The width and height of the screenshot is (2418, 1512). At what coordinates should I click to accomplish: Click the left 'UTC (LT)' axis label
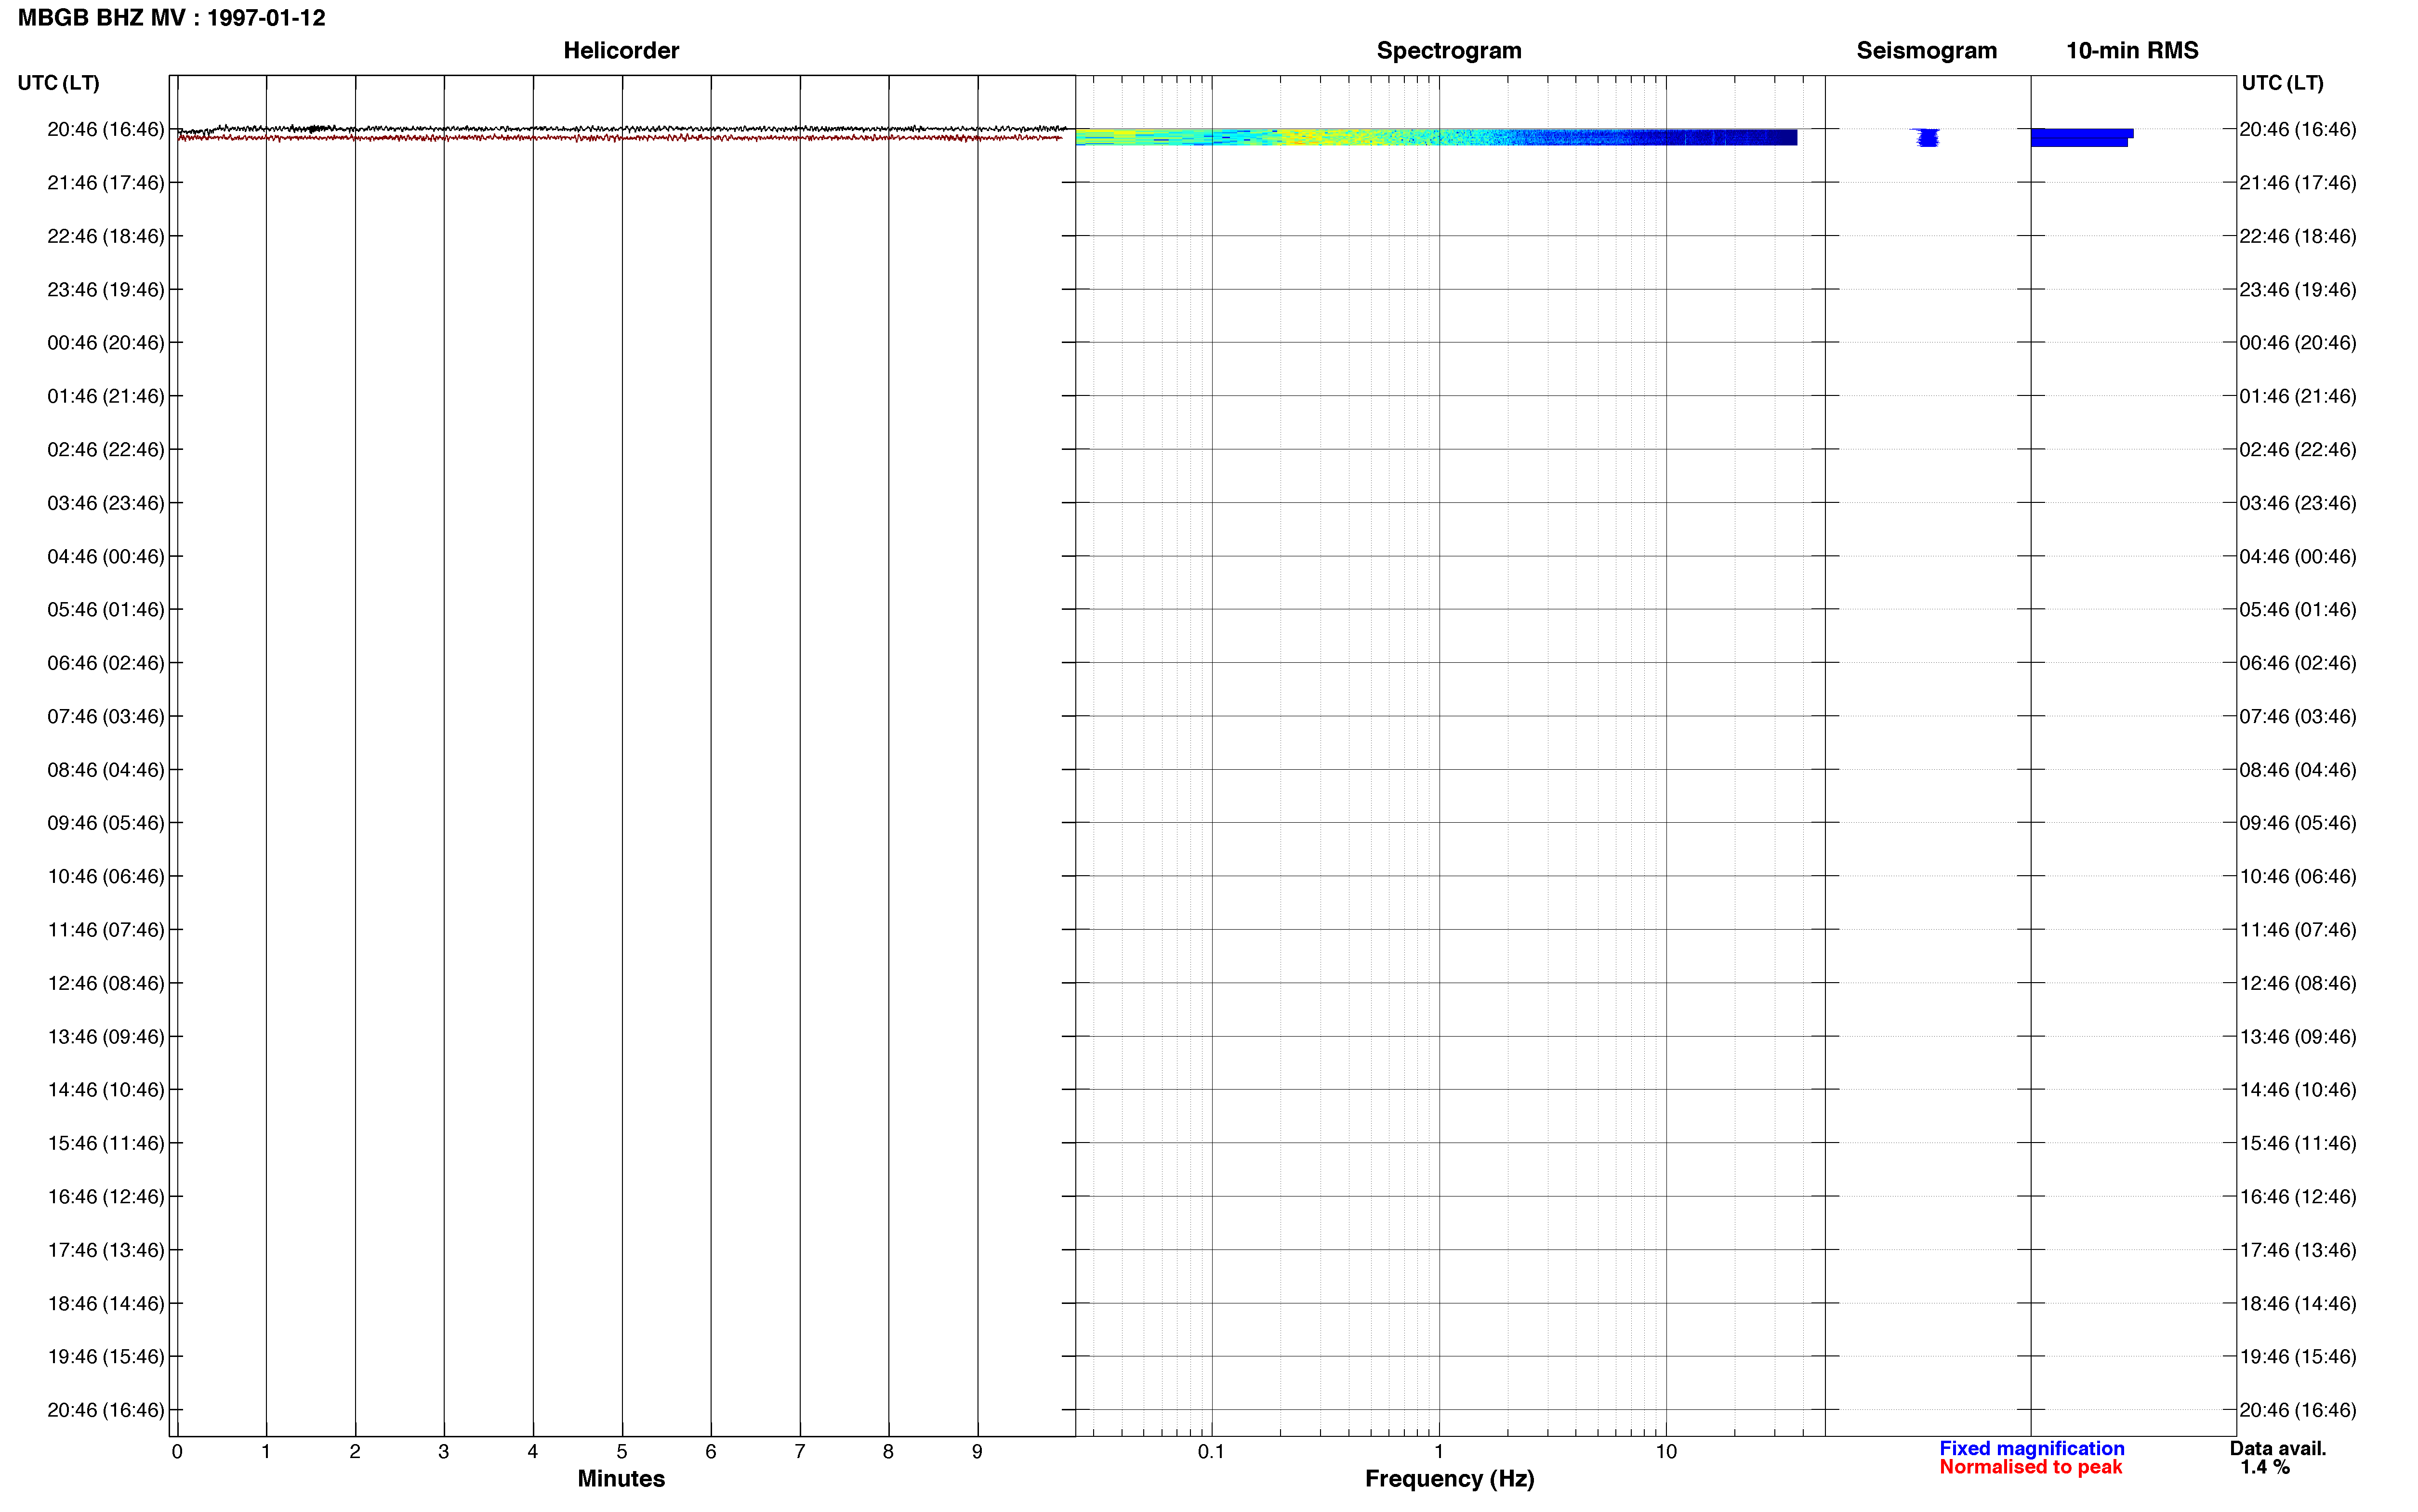pyautogui.click(x=59, y=83)
